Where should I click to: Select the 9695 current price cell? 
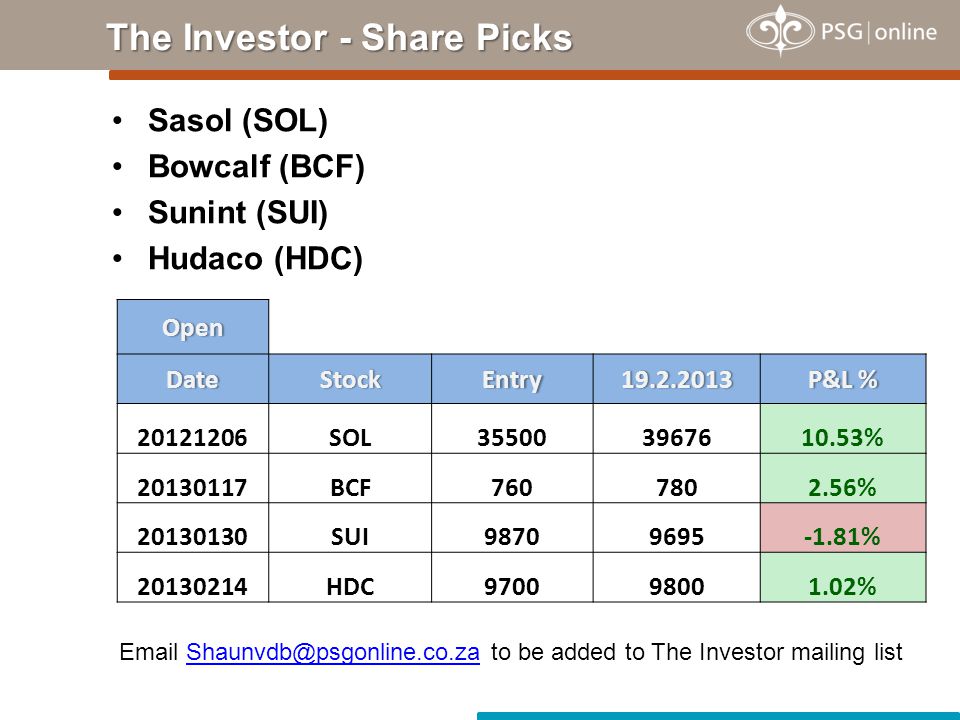677,528
